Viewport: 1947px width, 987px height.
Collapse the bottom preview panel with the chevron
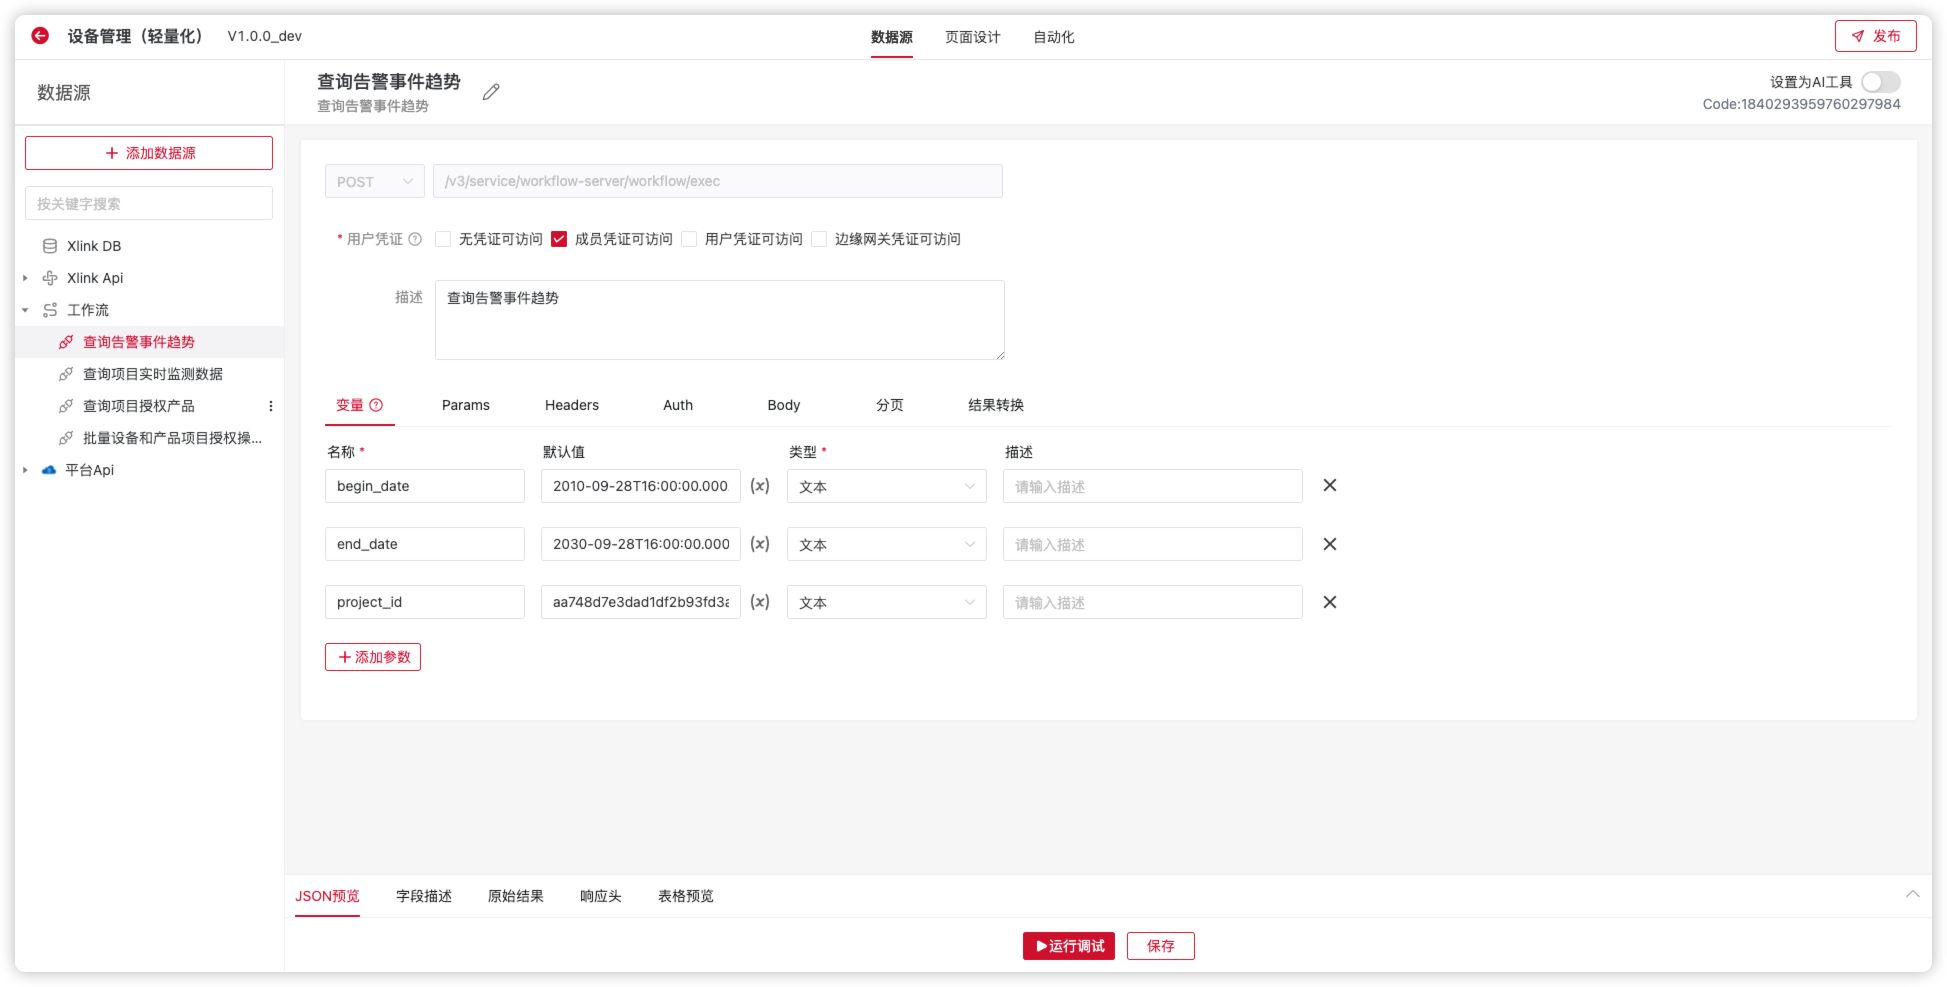(1913, 895)
